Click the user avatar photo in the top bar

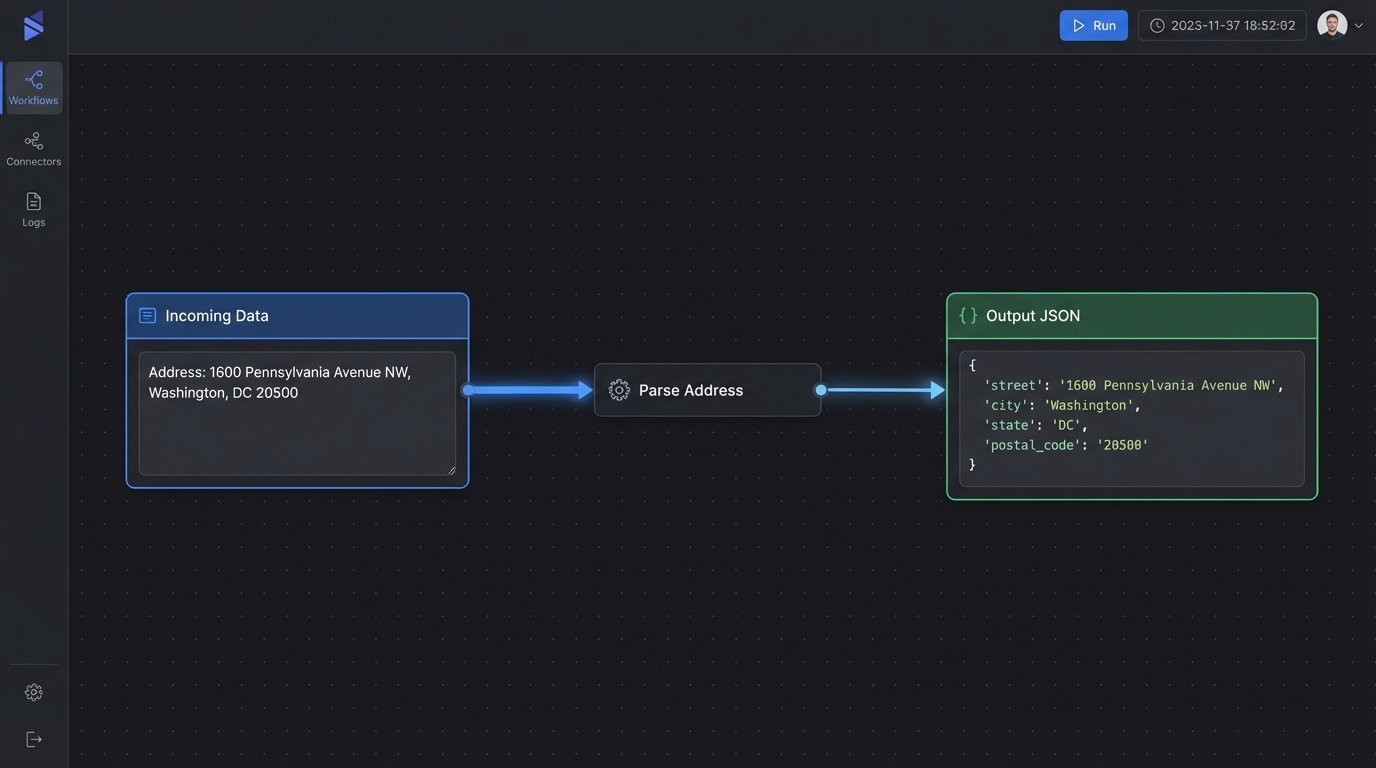[1331, 22]
